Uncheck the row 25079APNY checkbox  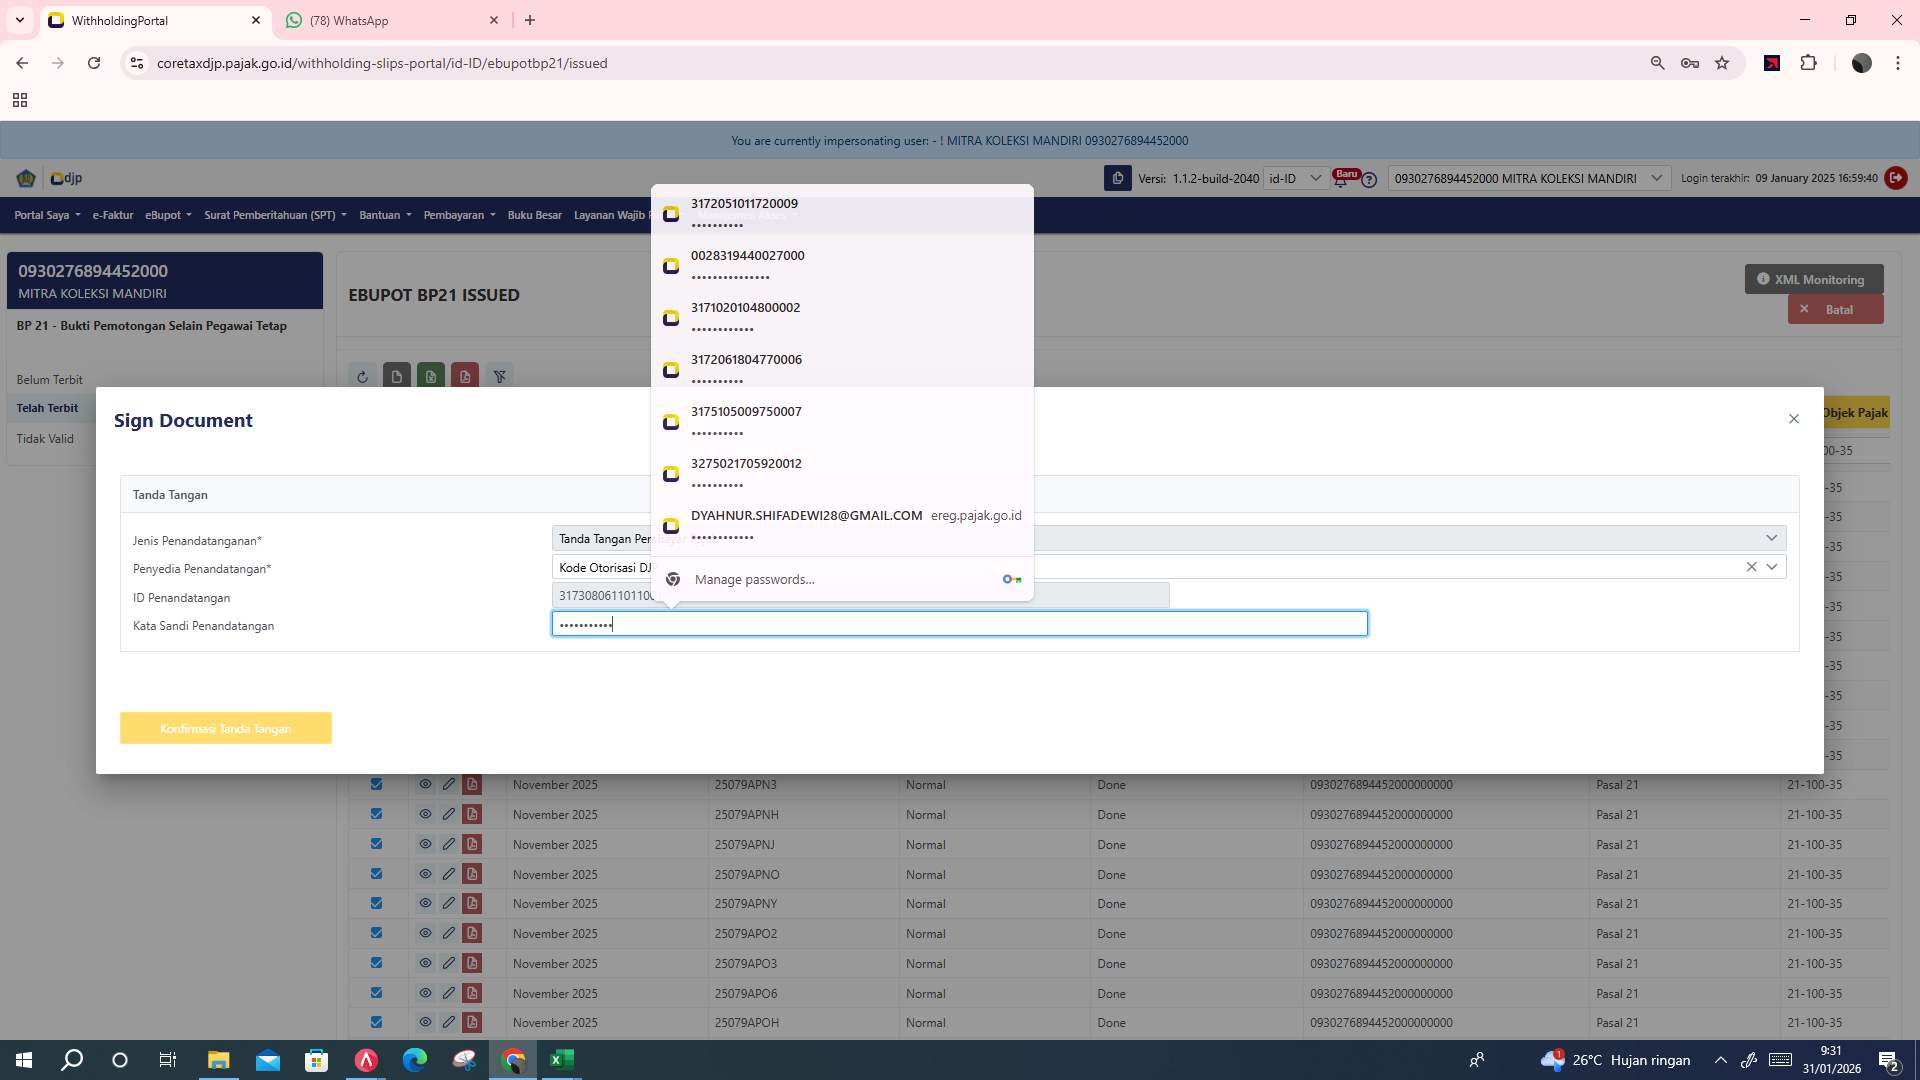click(376, 903)
